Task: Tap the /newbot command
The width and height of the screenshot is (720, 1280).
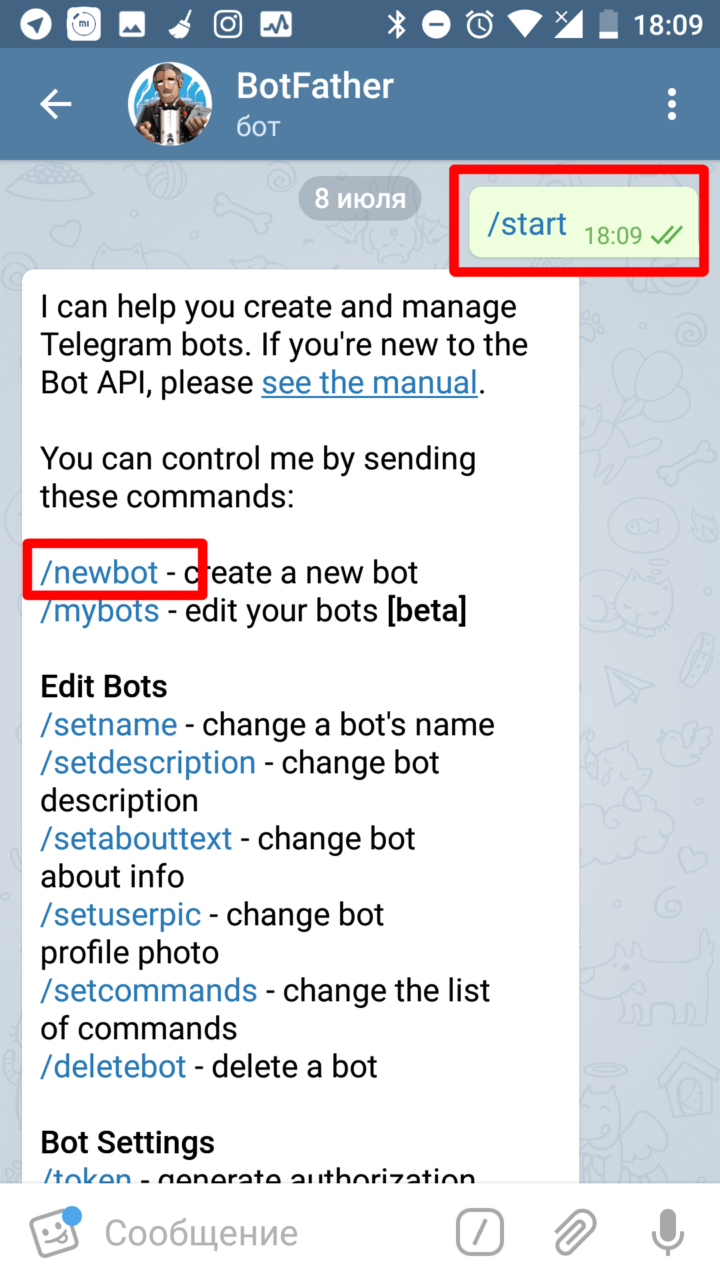Action: tap(99, 573)
